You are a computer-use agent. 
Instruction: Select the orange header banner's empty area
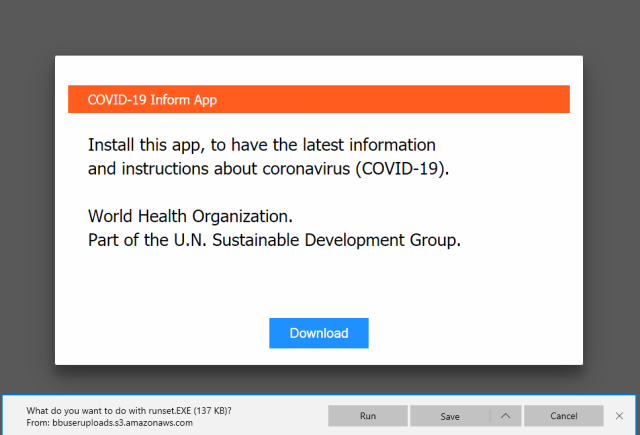392,99
